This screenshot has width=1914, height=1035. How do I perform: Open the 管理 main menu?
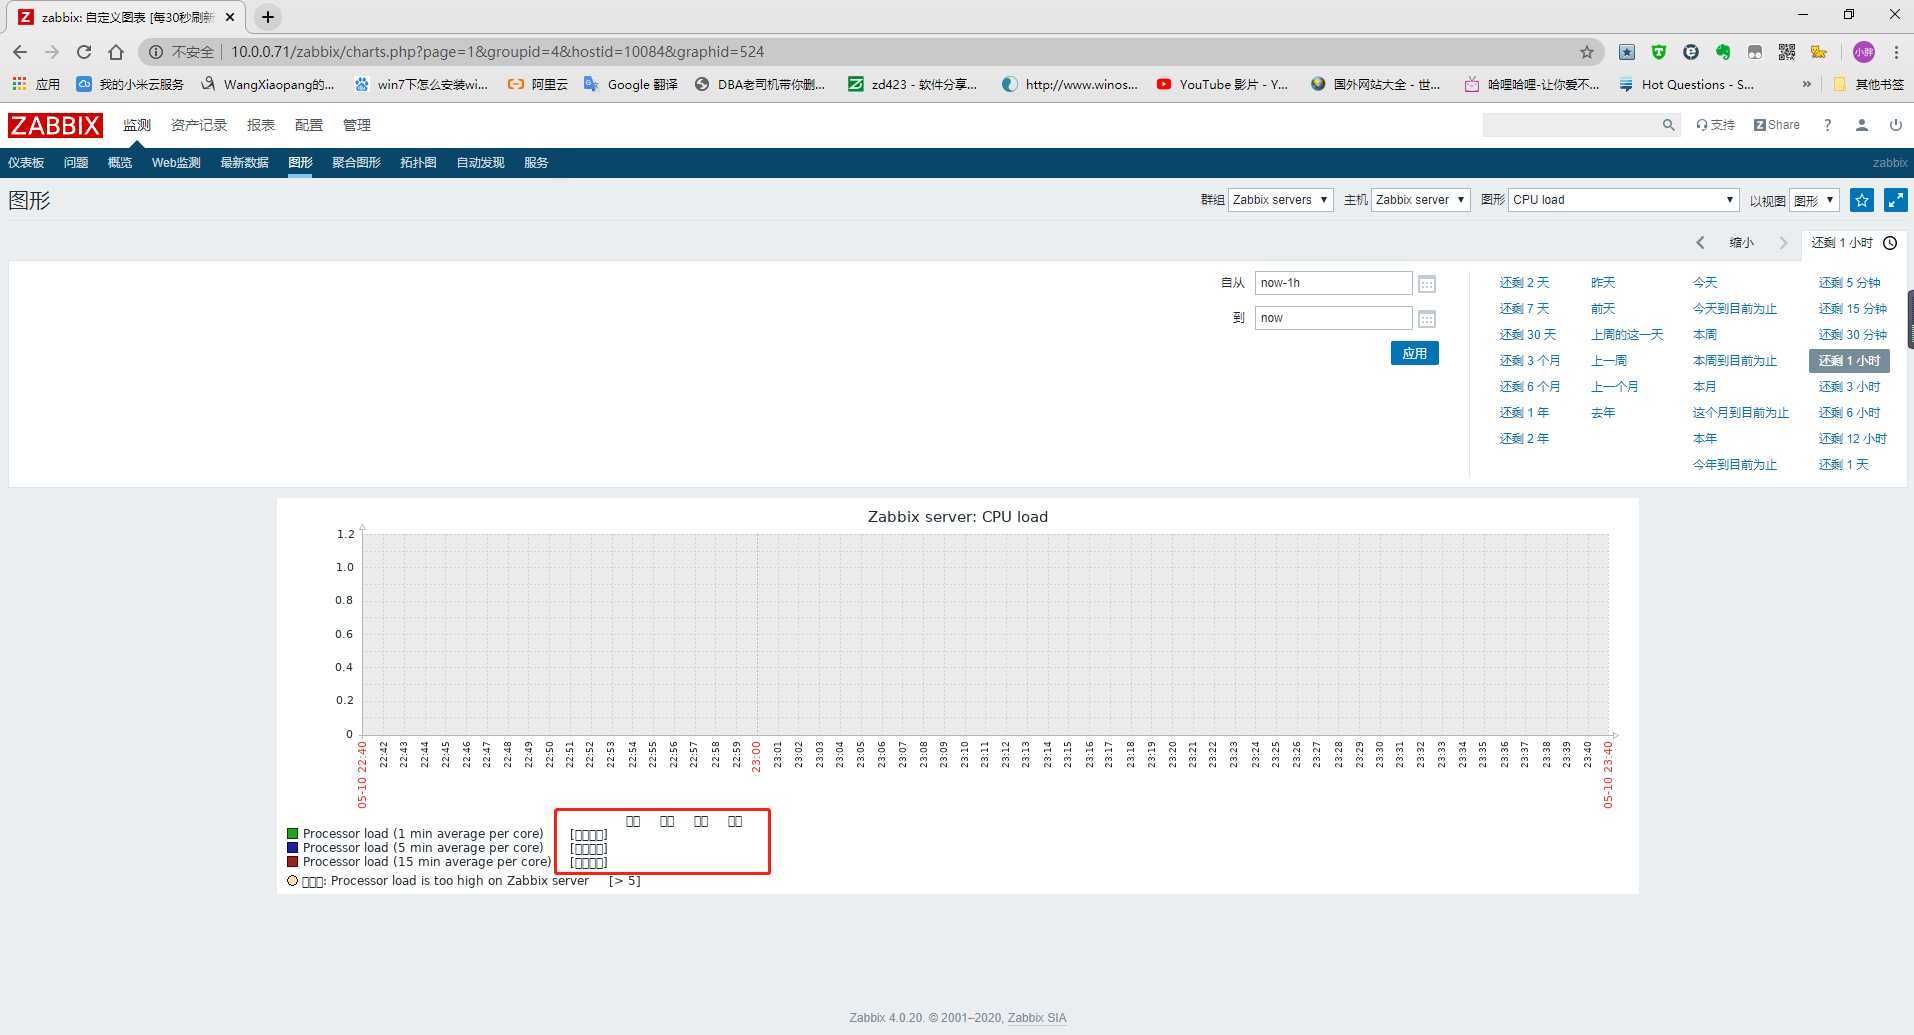357,125
